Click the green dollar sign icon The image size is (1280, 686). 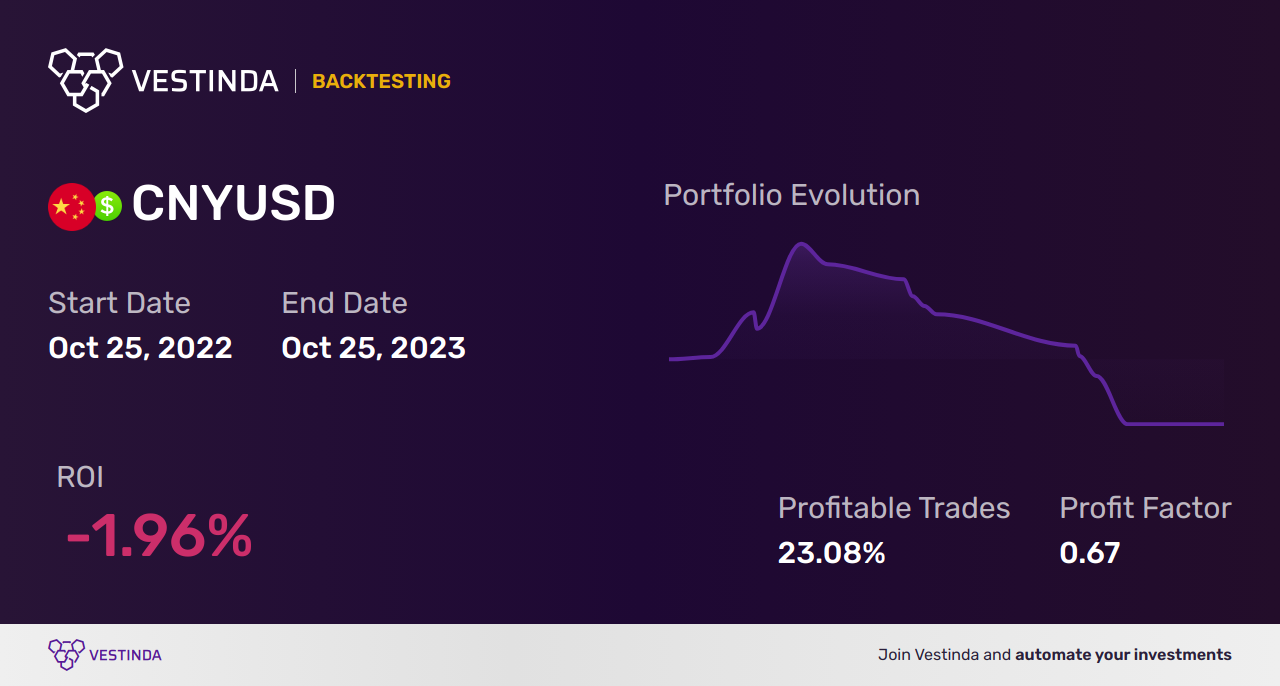click(x=108, y=206)
